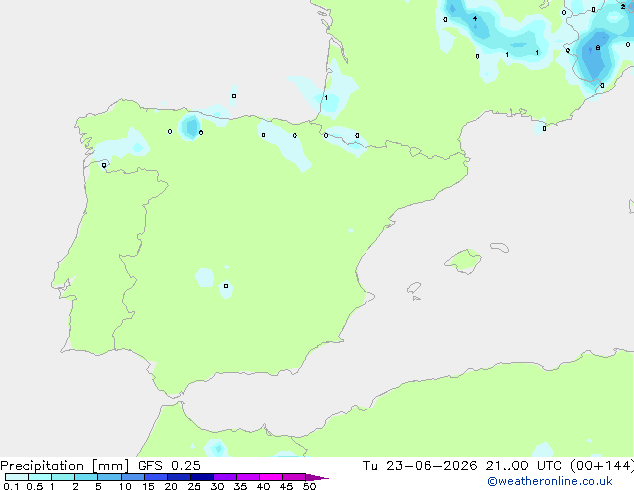This screenshot has width=634, height=490.
Task: Click the above-50 mm legend arrow tip
Action: tap(317, 477)
